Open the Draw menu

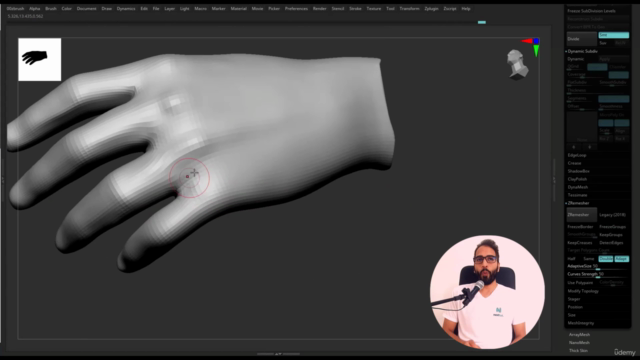tap(107, 9)
